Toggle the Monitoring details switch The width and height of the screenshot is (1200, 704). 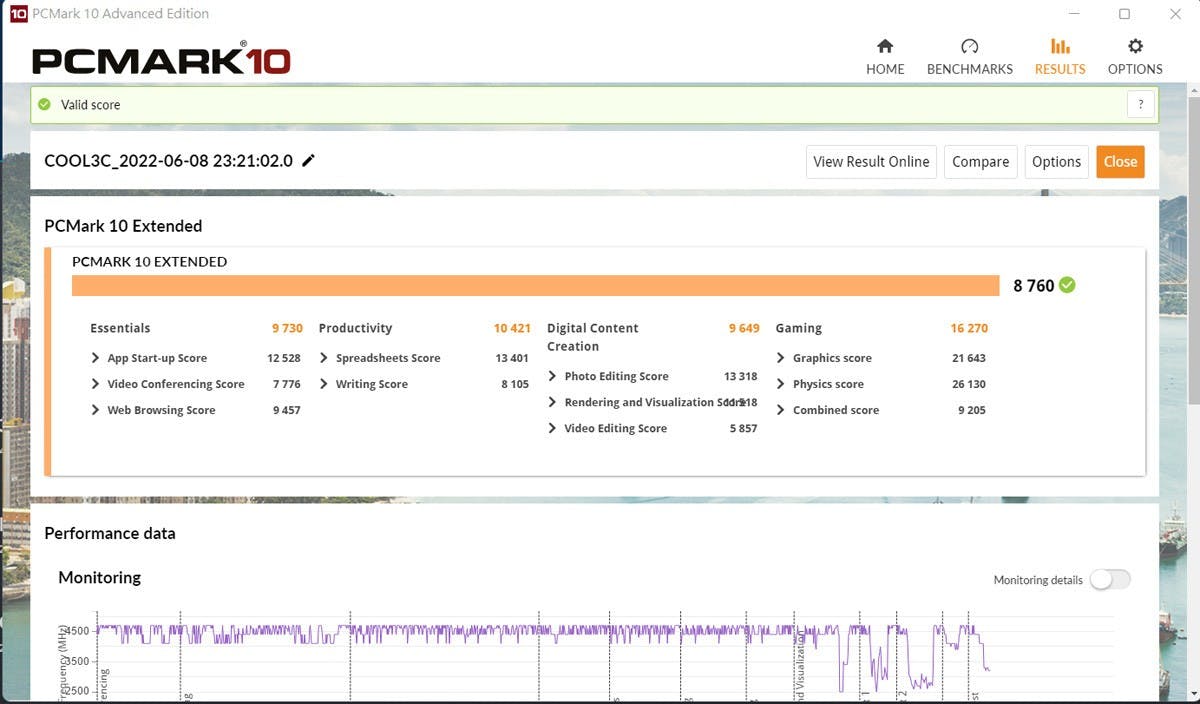[1110, 580]
